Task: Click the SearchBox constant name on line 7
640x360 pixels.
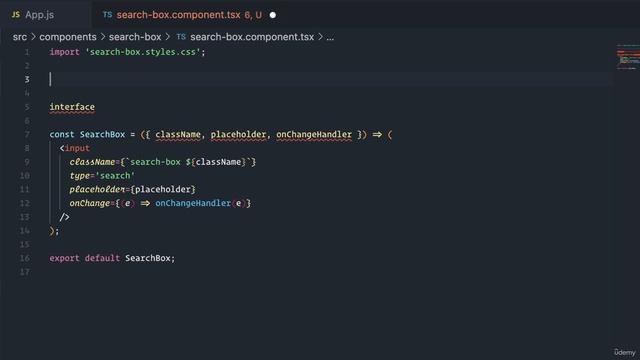Action: click(102, 135)
